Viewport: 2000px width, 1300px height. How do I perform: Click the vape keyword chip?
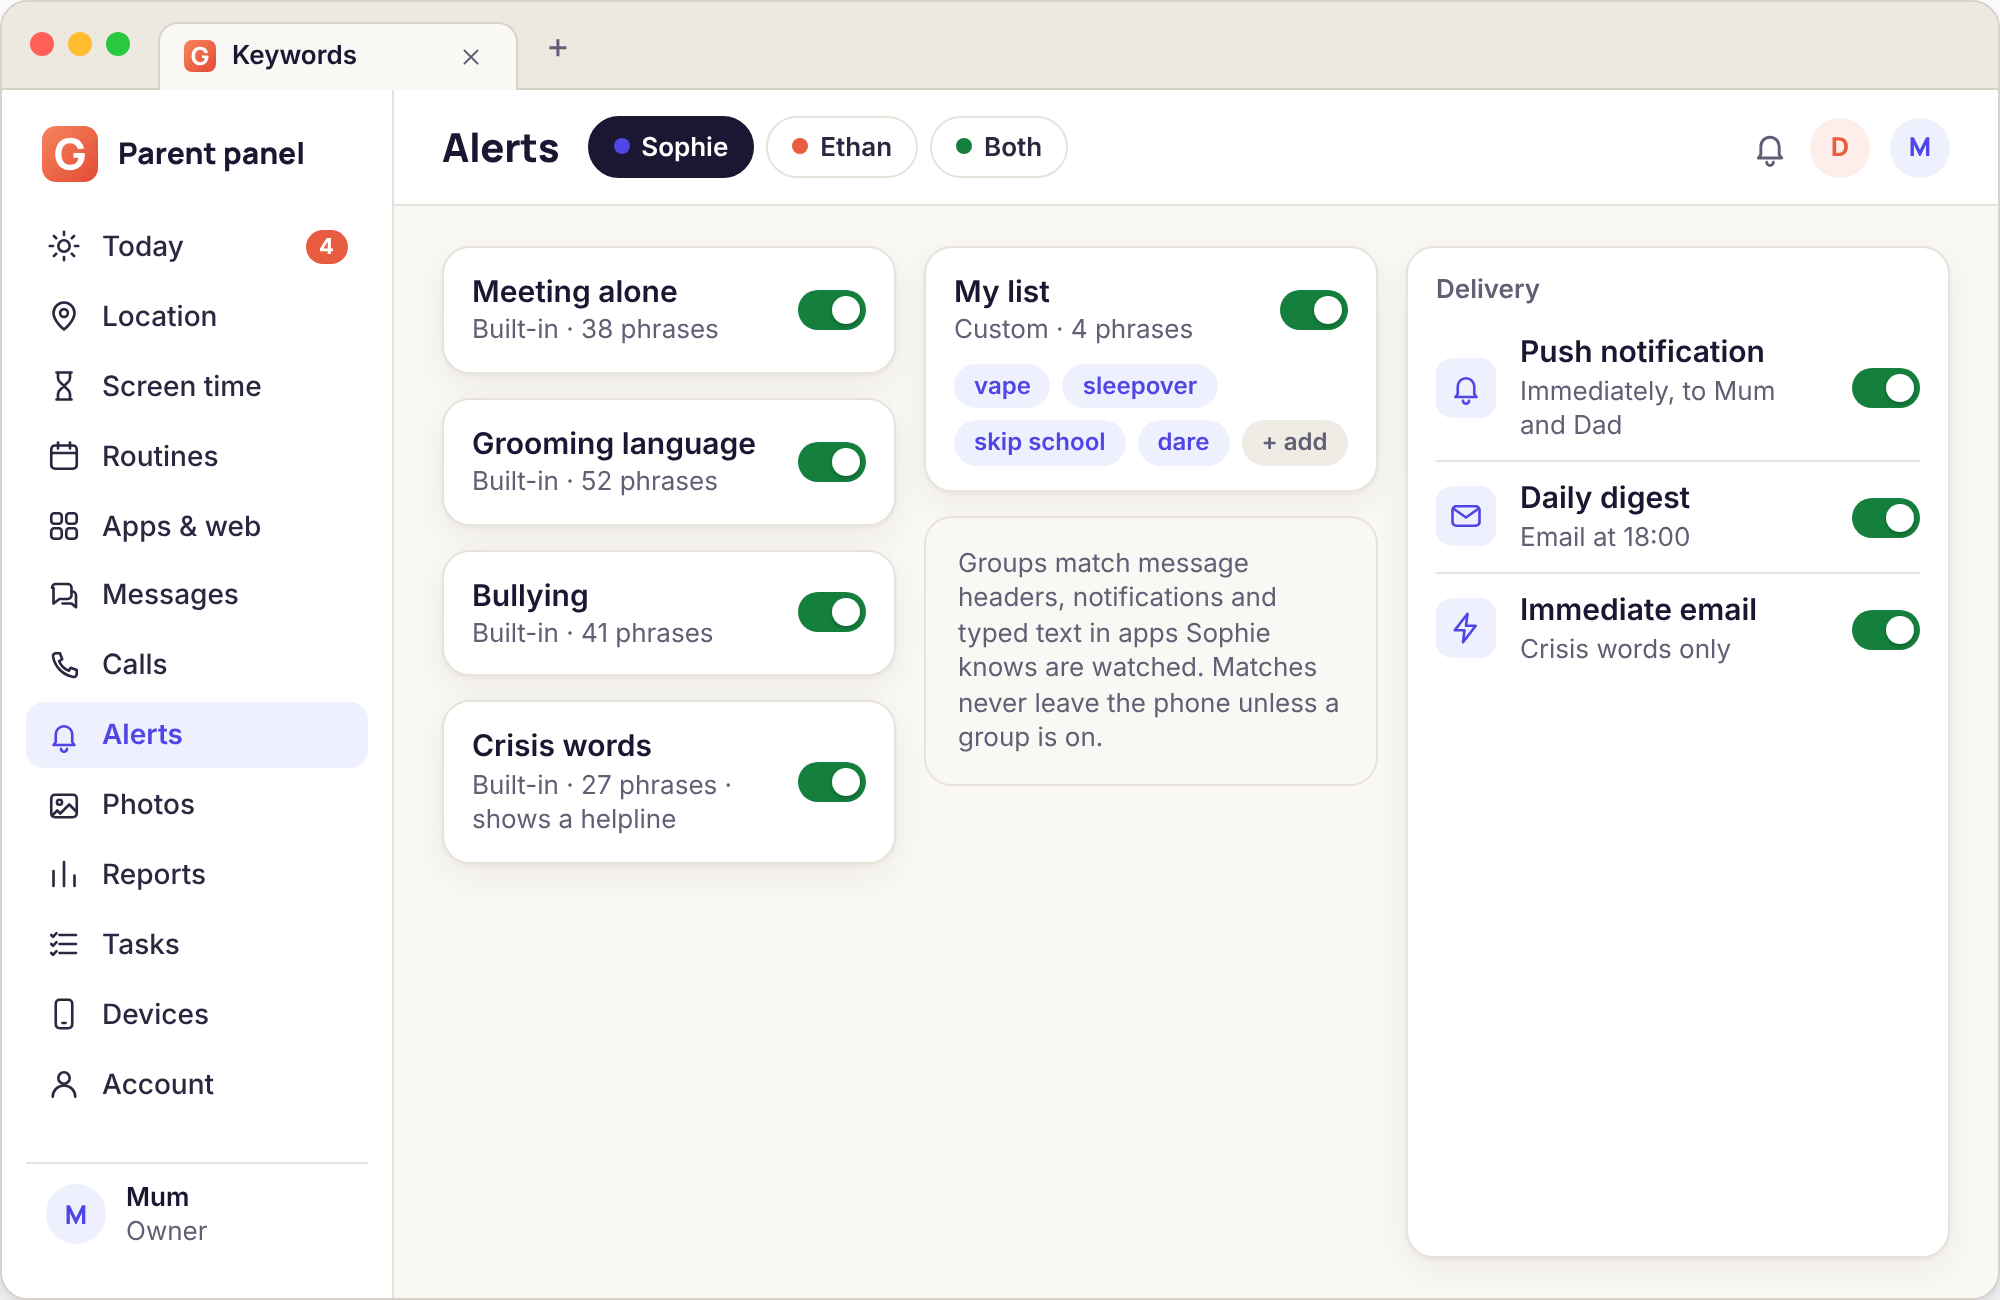(x=1002, y=386)
